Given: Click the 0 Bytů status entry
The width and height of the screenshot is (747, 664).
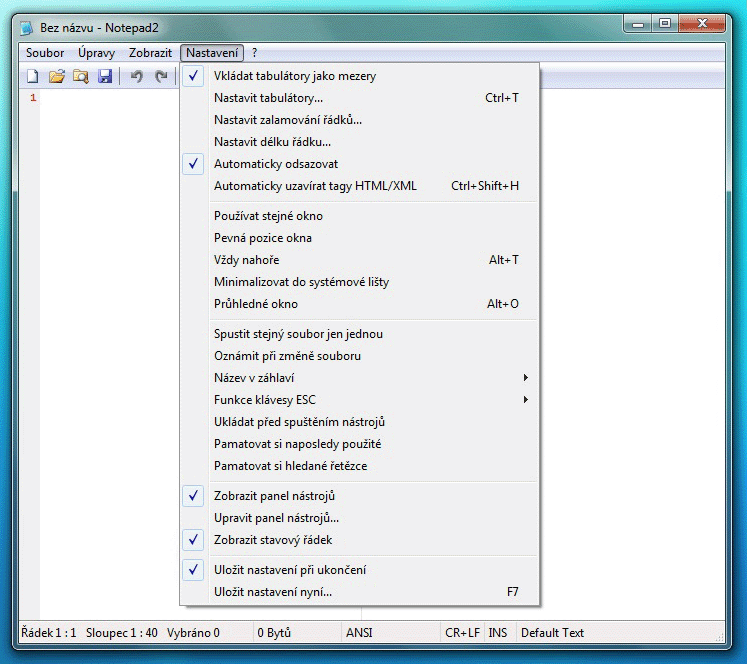Looking at the screenshot, I should click(x=274, y=633).
